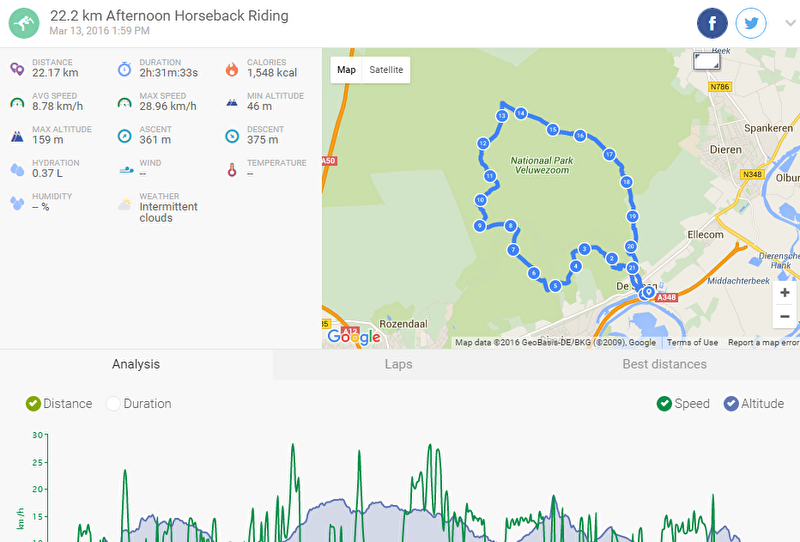The height and width of the screenshot is (542, 800).
Task: Click the workout title text
Action: click(169, 16)
